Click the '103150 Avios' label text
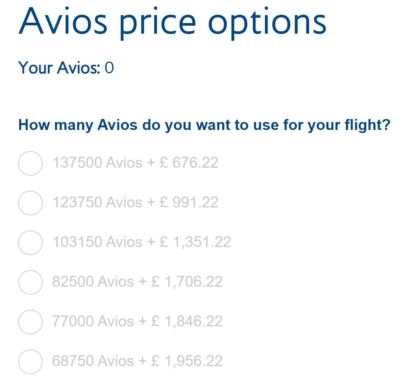This screenshot has height=388, width=400. pos(97,242)
